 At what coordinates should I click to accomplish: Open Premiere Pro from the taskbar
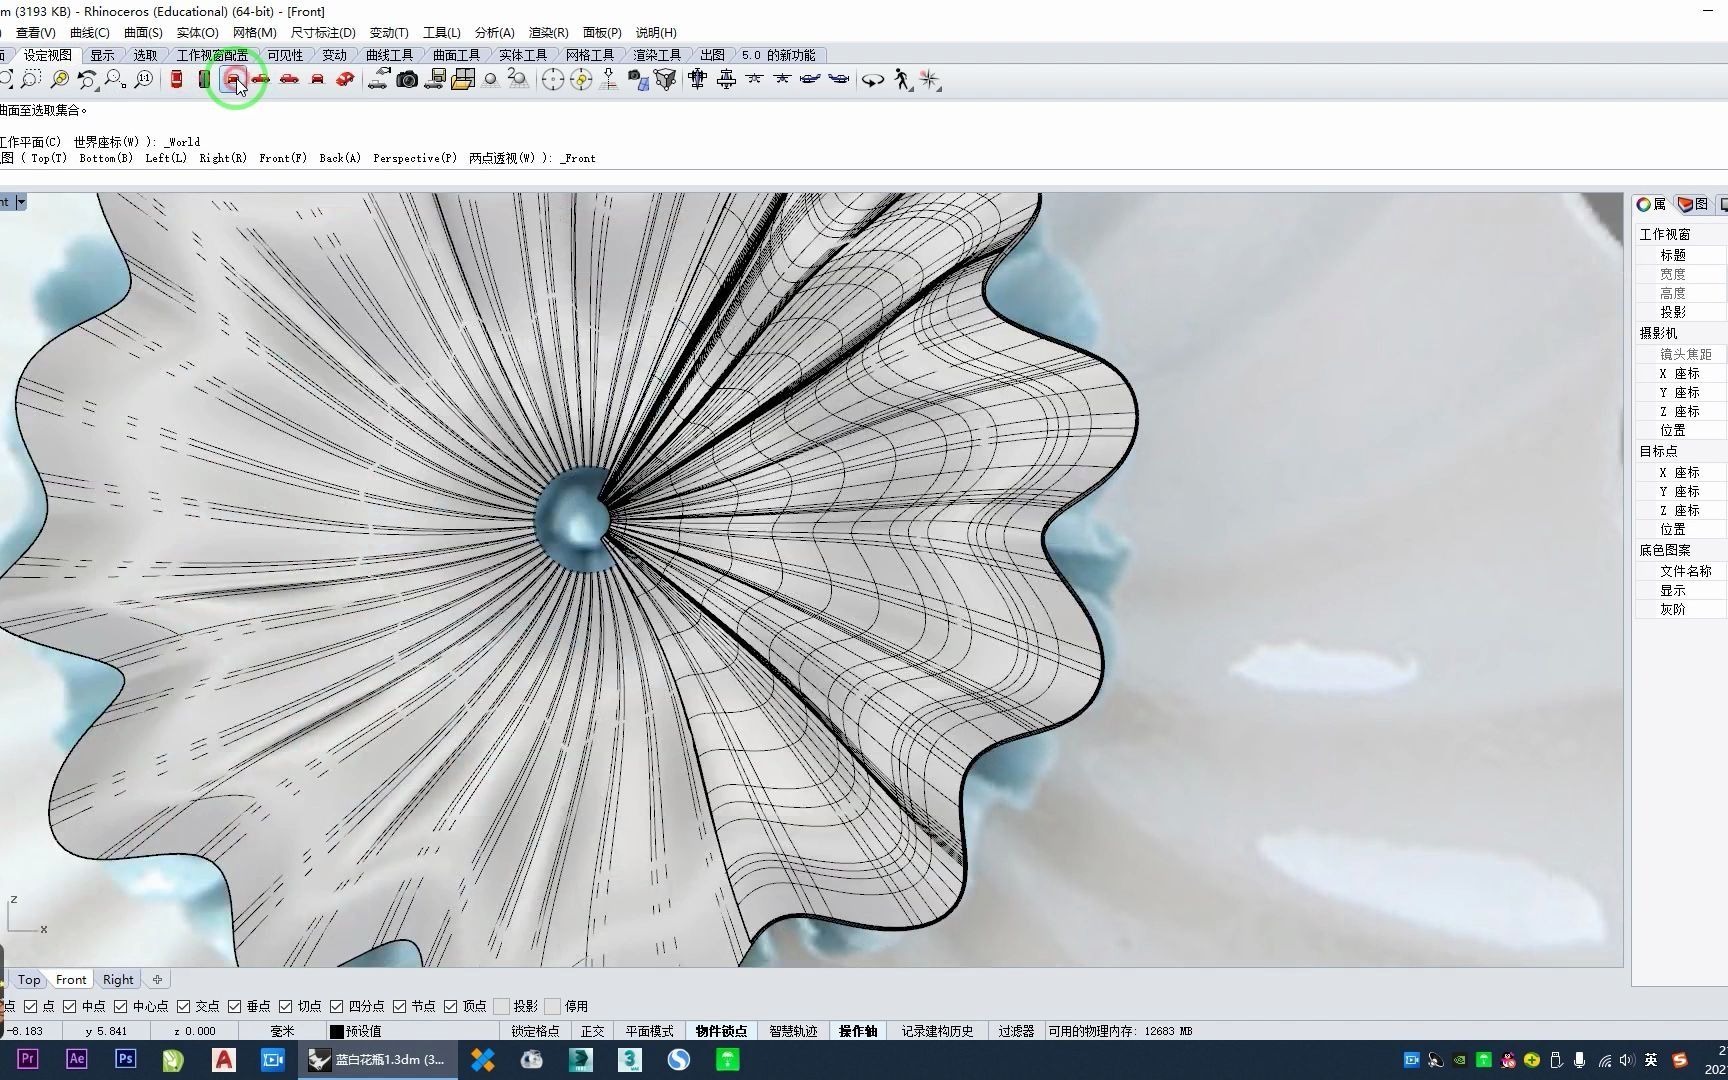[27, 1059]
